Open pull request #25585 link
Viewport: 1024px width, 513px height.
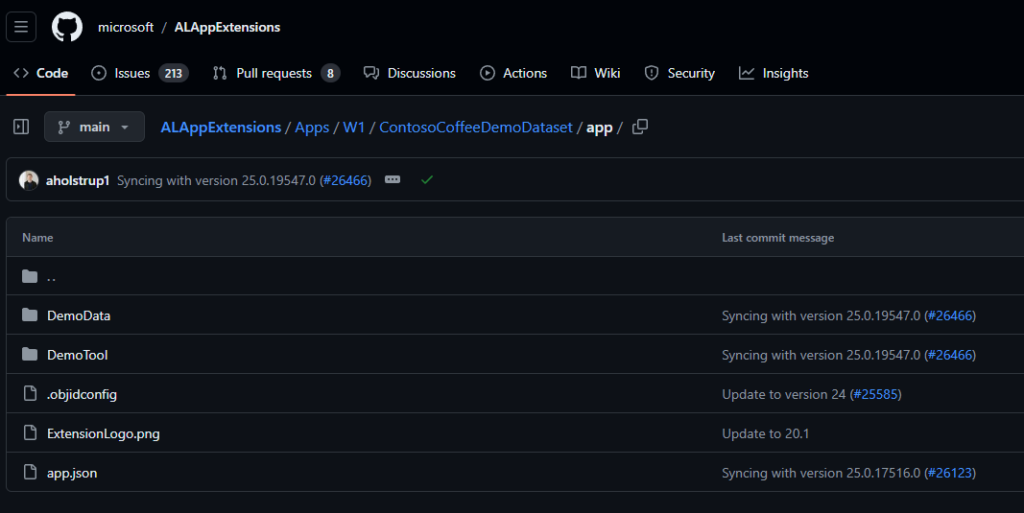[876, 394]
